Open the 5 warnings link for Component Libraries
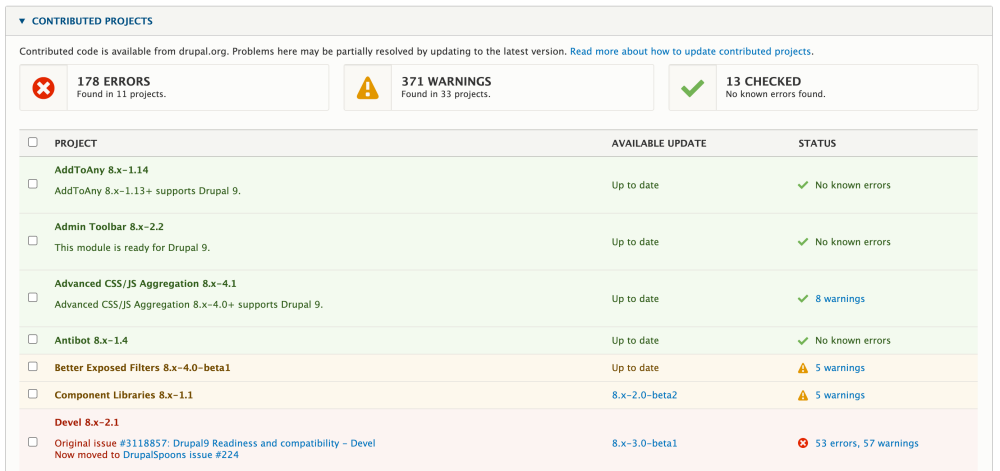1000x471 pixels. tap(840, 395)
